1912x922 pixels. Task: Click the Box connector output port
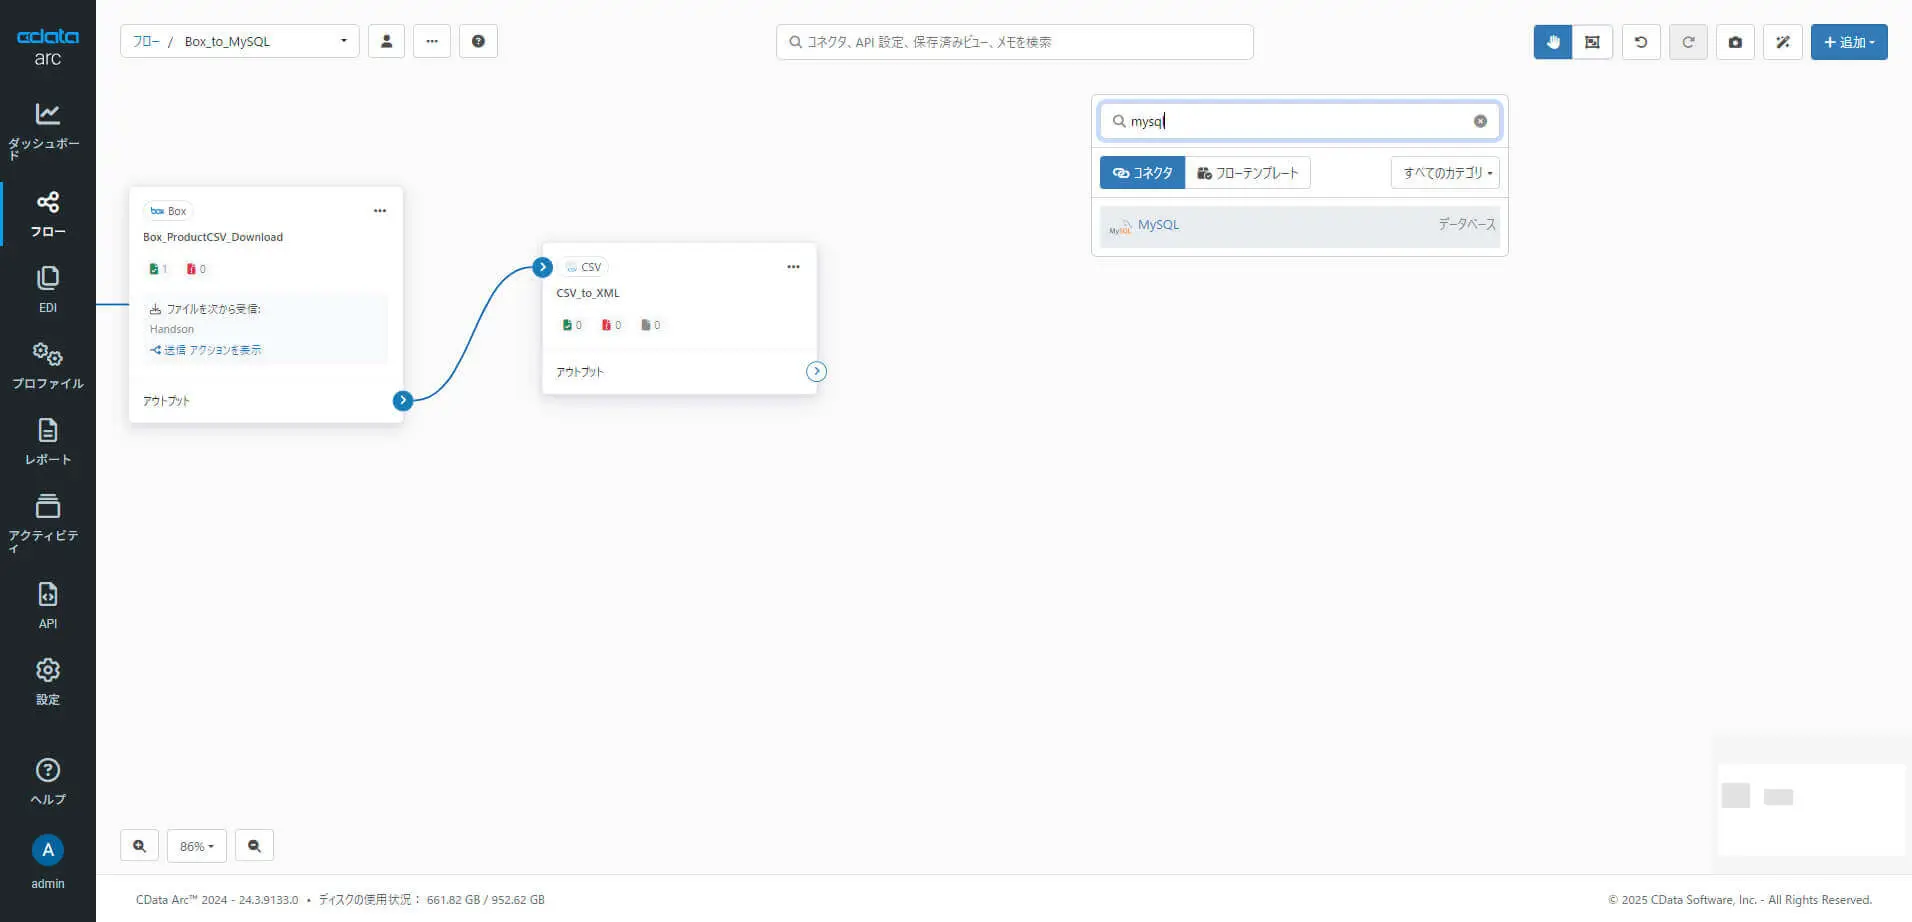(402, 401)
